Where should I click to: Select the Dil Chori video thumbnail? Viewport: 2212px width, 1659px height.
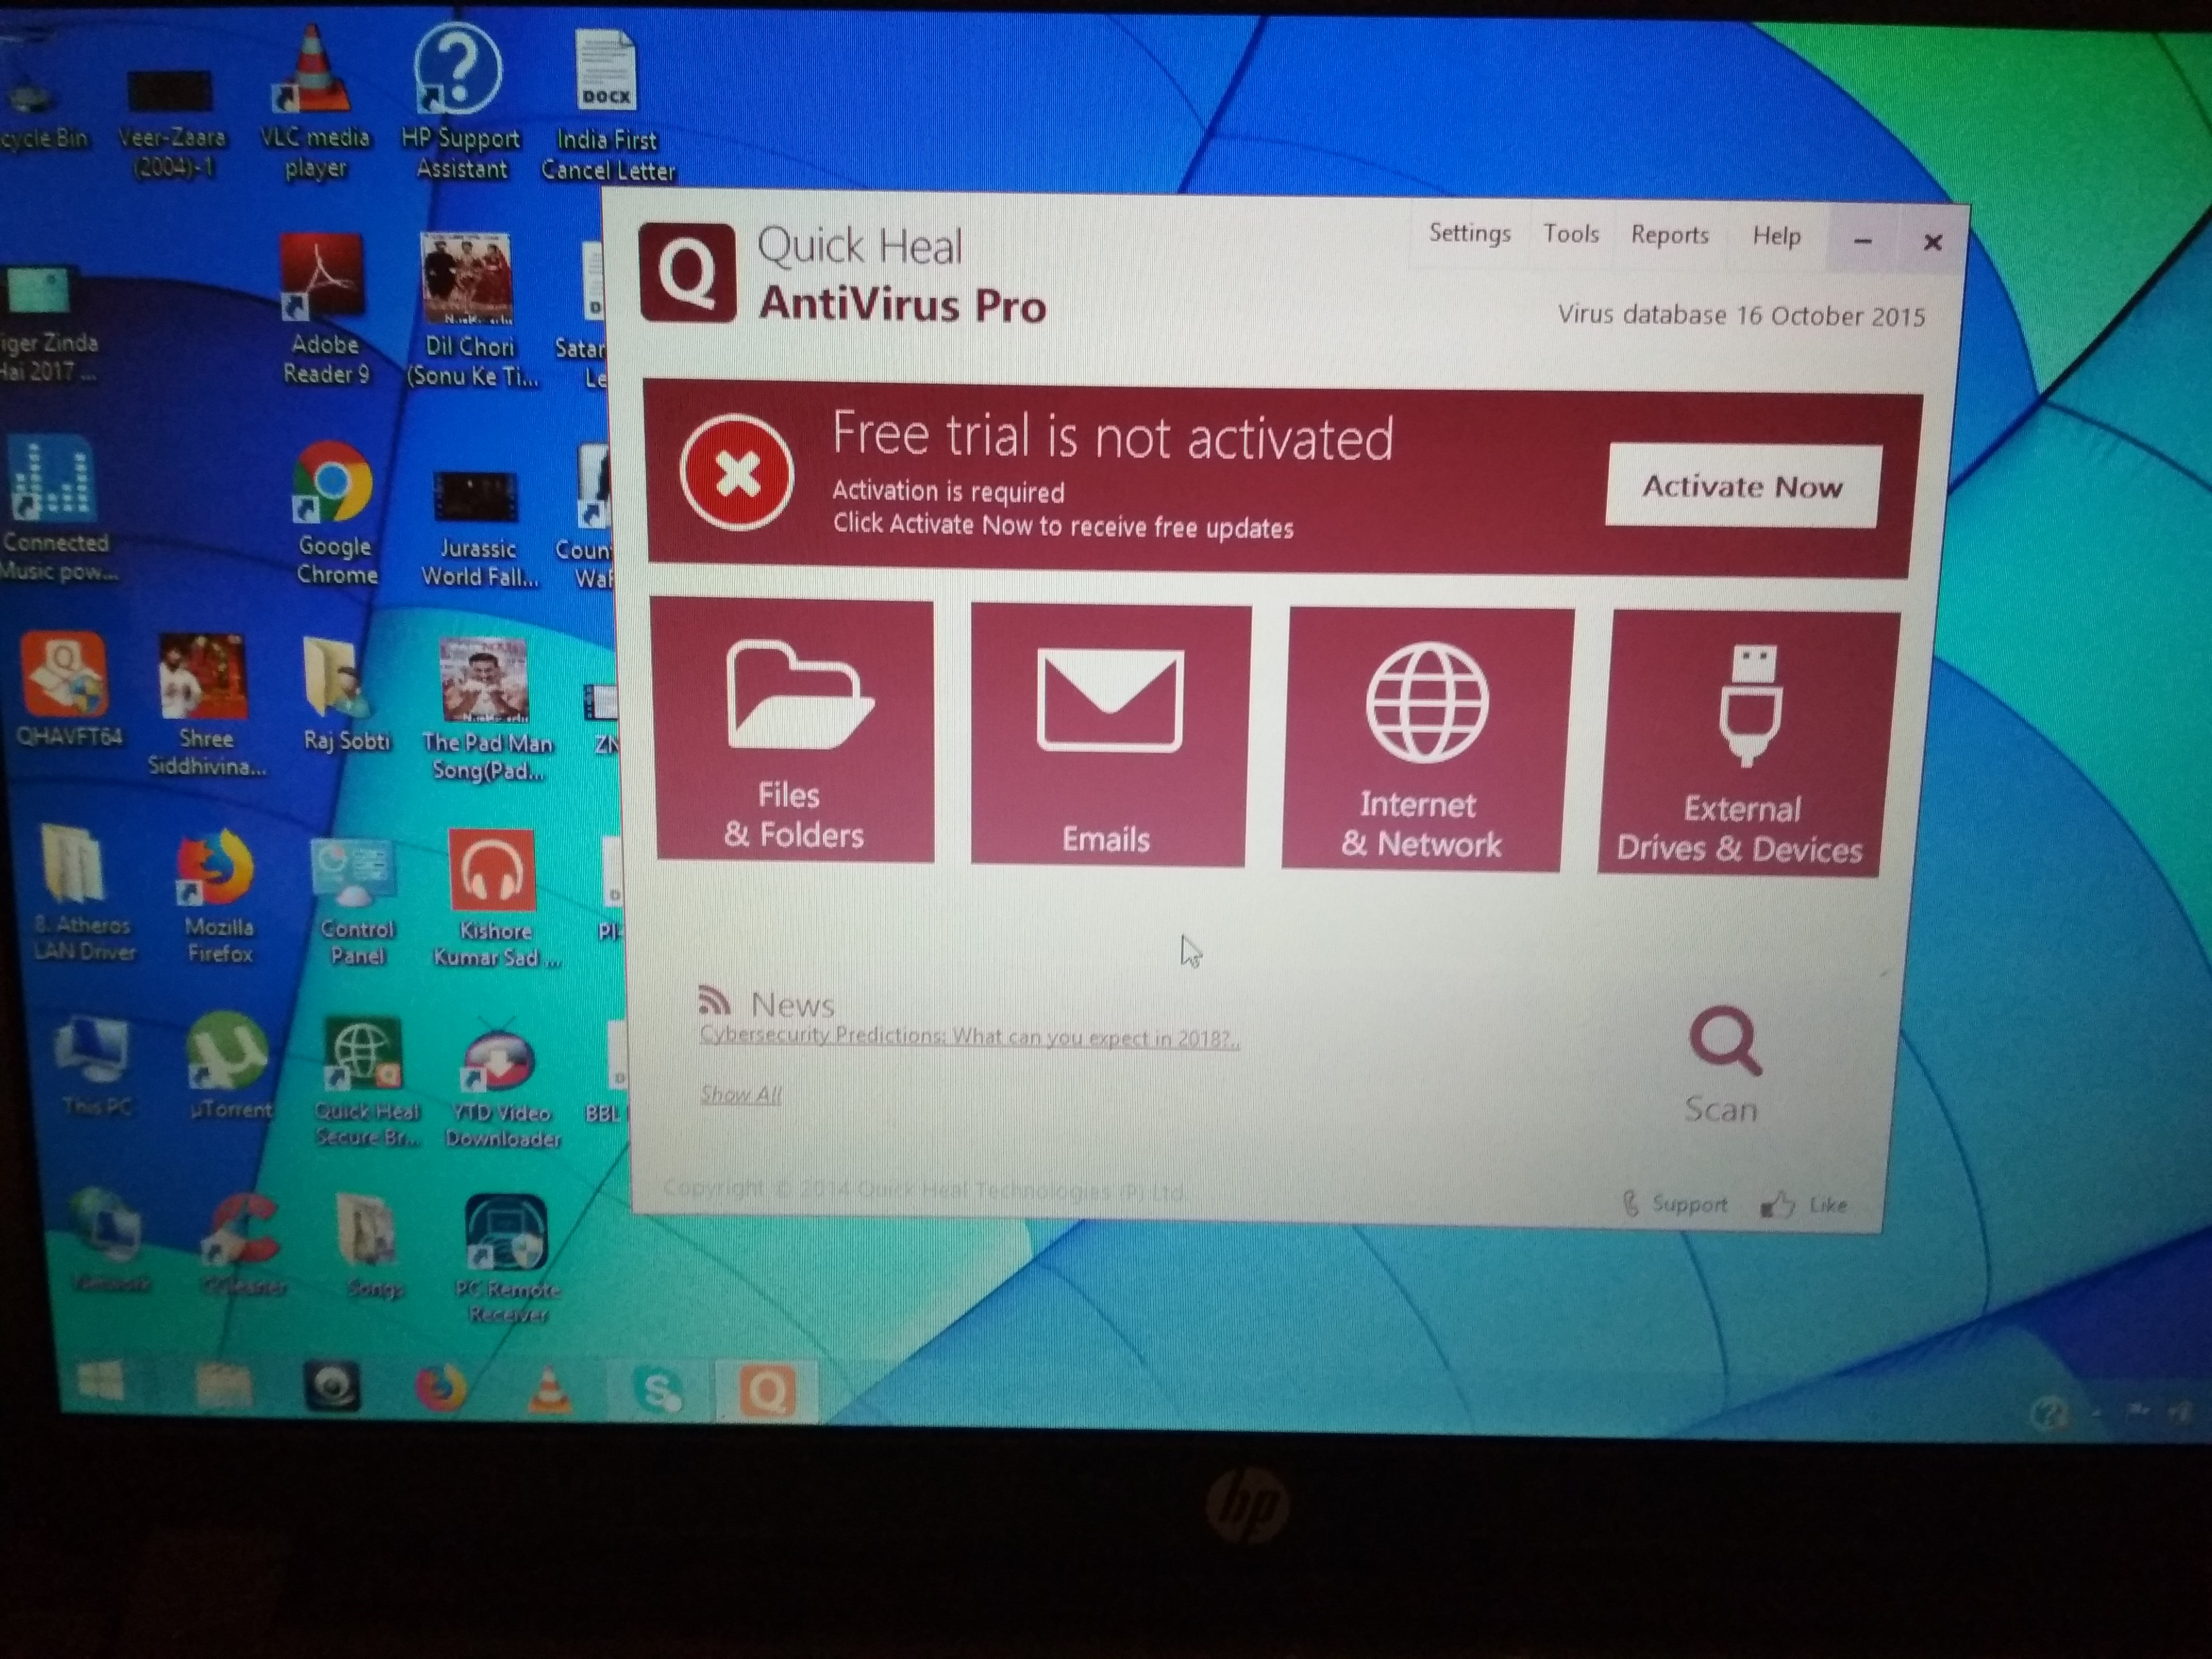pyautogui.click(x=470, y=310)
